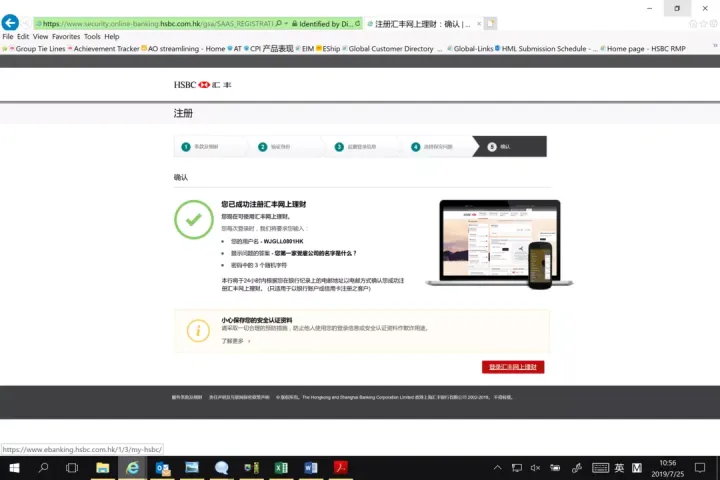Screen dimensions: 720x480
Task: Open second footer privacy statement link
Action: pyautogui.click(x=239, y=397)
